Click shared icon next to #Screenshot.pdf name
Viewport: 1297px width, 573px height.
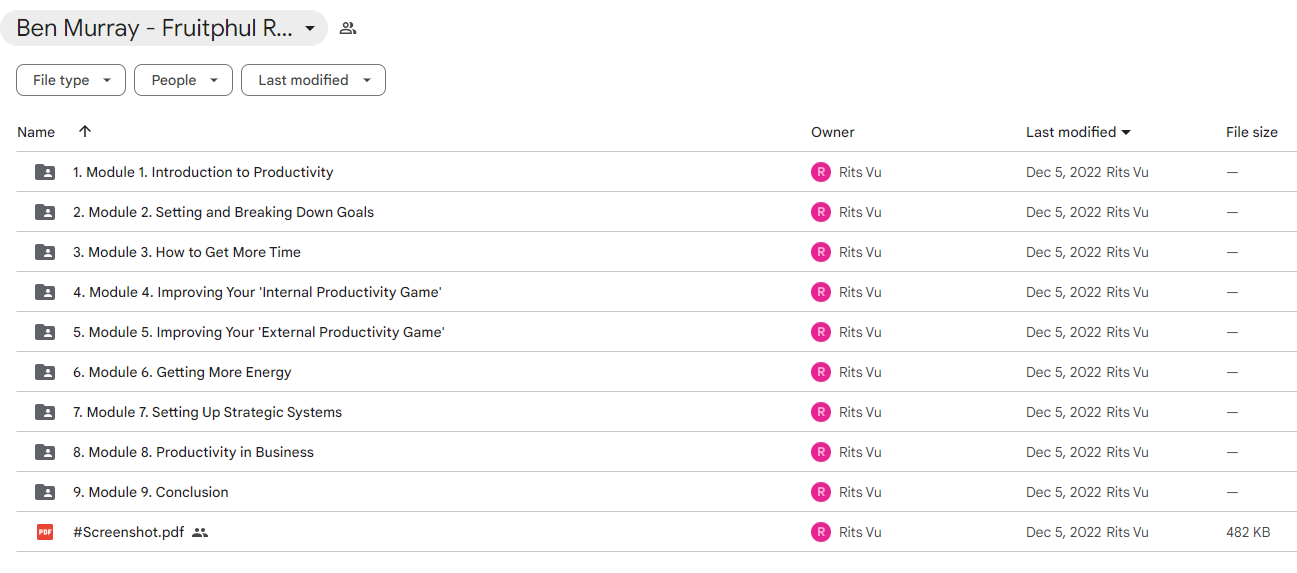tap(200, 532)
